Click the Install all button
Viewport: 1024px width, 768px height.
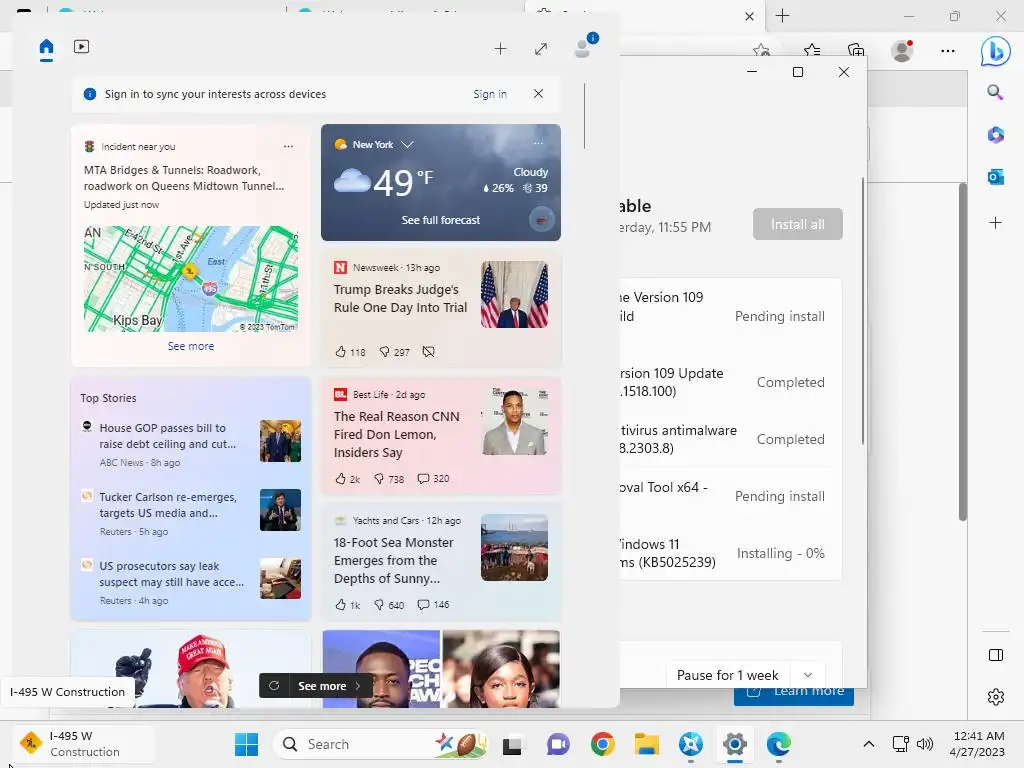pyautogui.click(x=797, y=224)
